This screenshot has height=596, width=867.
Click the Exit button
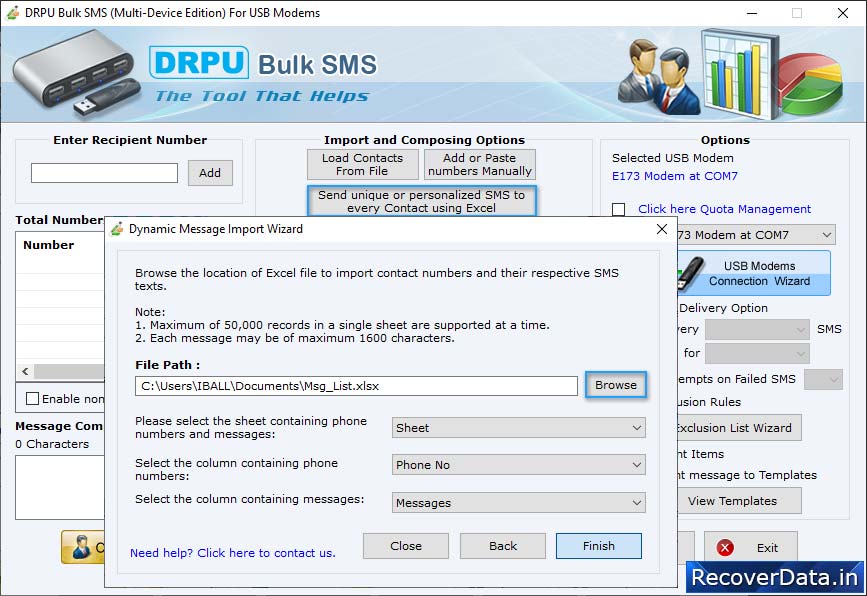tap(750, 547)
